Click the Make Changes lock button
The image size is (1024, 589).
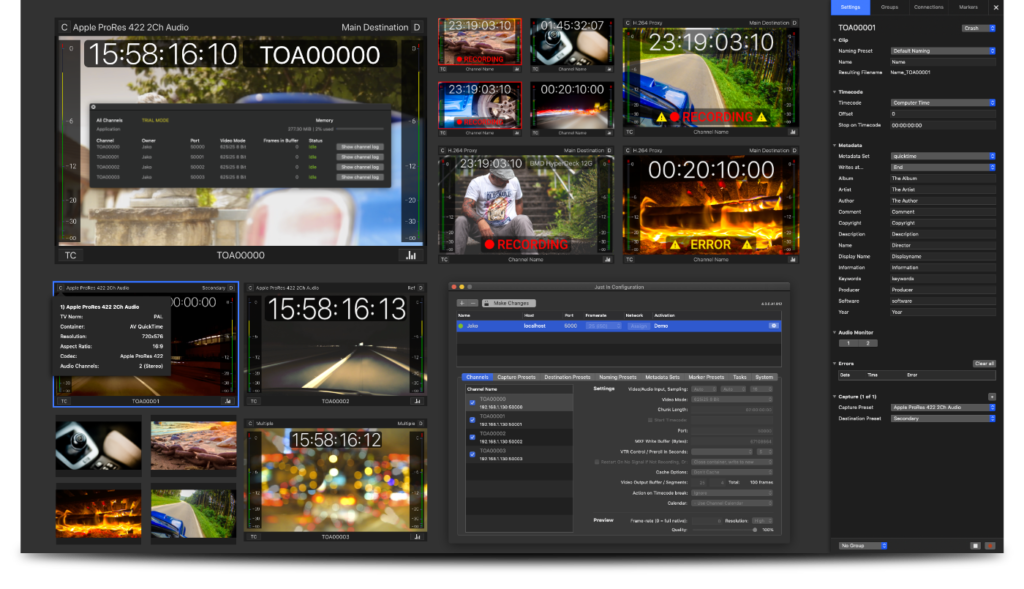pos(509,303)
